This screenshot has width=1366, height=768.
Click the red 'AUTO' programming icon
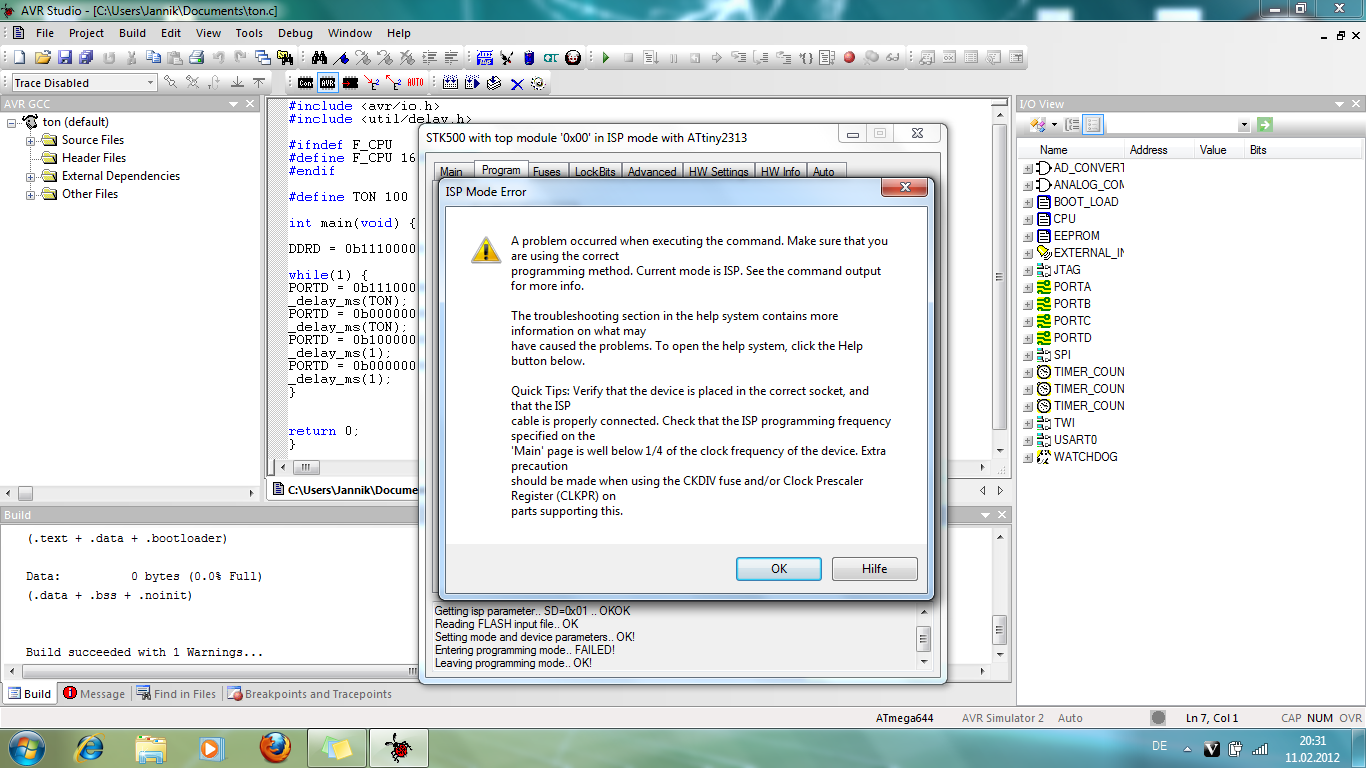pos(415,82)
